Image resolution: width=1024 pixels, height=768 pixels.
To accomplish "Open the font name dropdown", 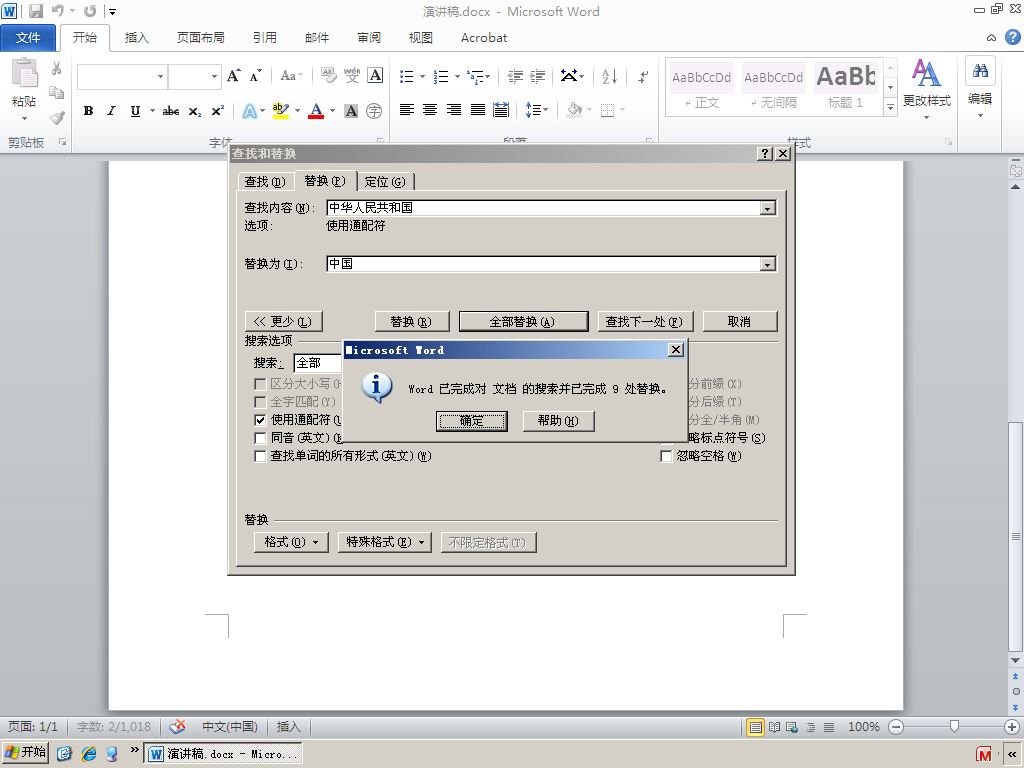I will tap(160, 76).
